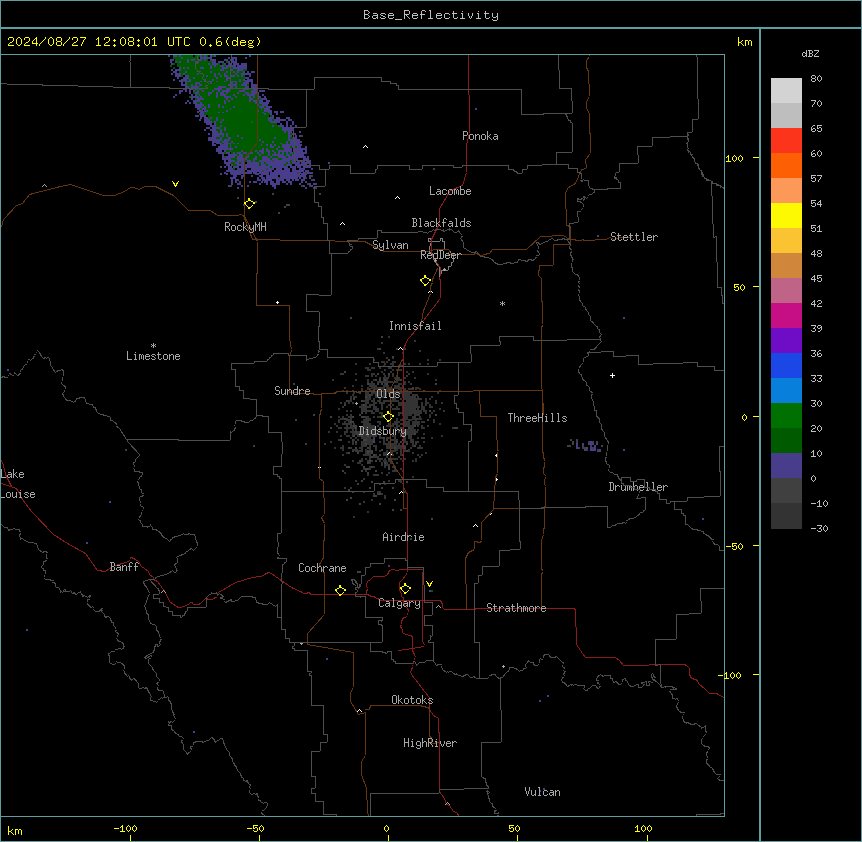The image size is (862, 842).
Task: Click the yellow diamond marker south of RedDeer
Action: click(x=426, y=281)
